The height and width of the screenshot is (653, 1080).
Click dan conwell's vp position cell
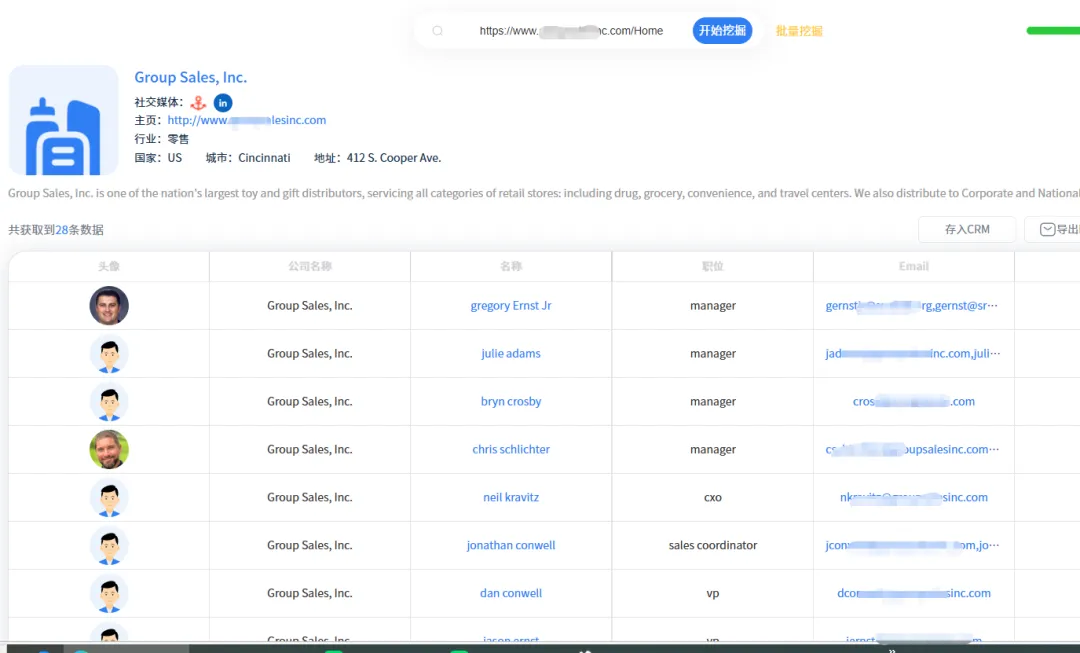coord(713,593)
